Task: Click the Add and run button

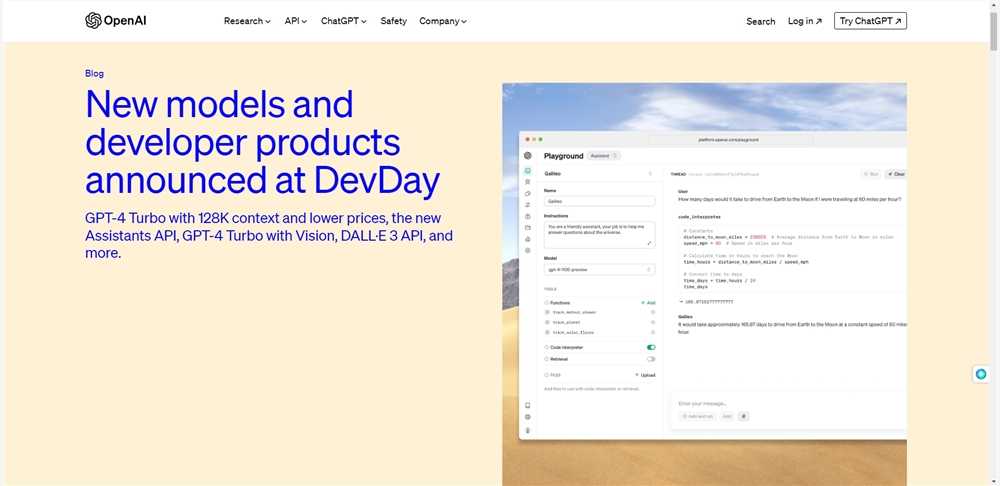Action: pos(698,416)
